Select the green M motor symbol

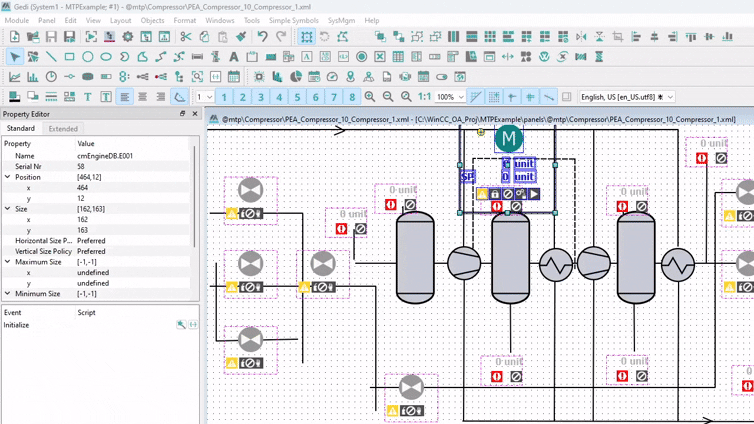(x=509, y=138)
